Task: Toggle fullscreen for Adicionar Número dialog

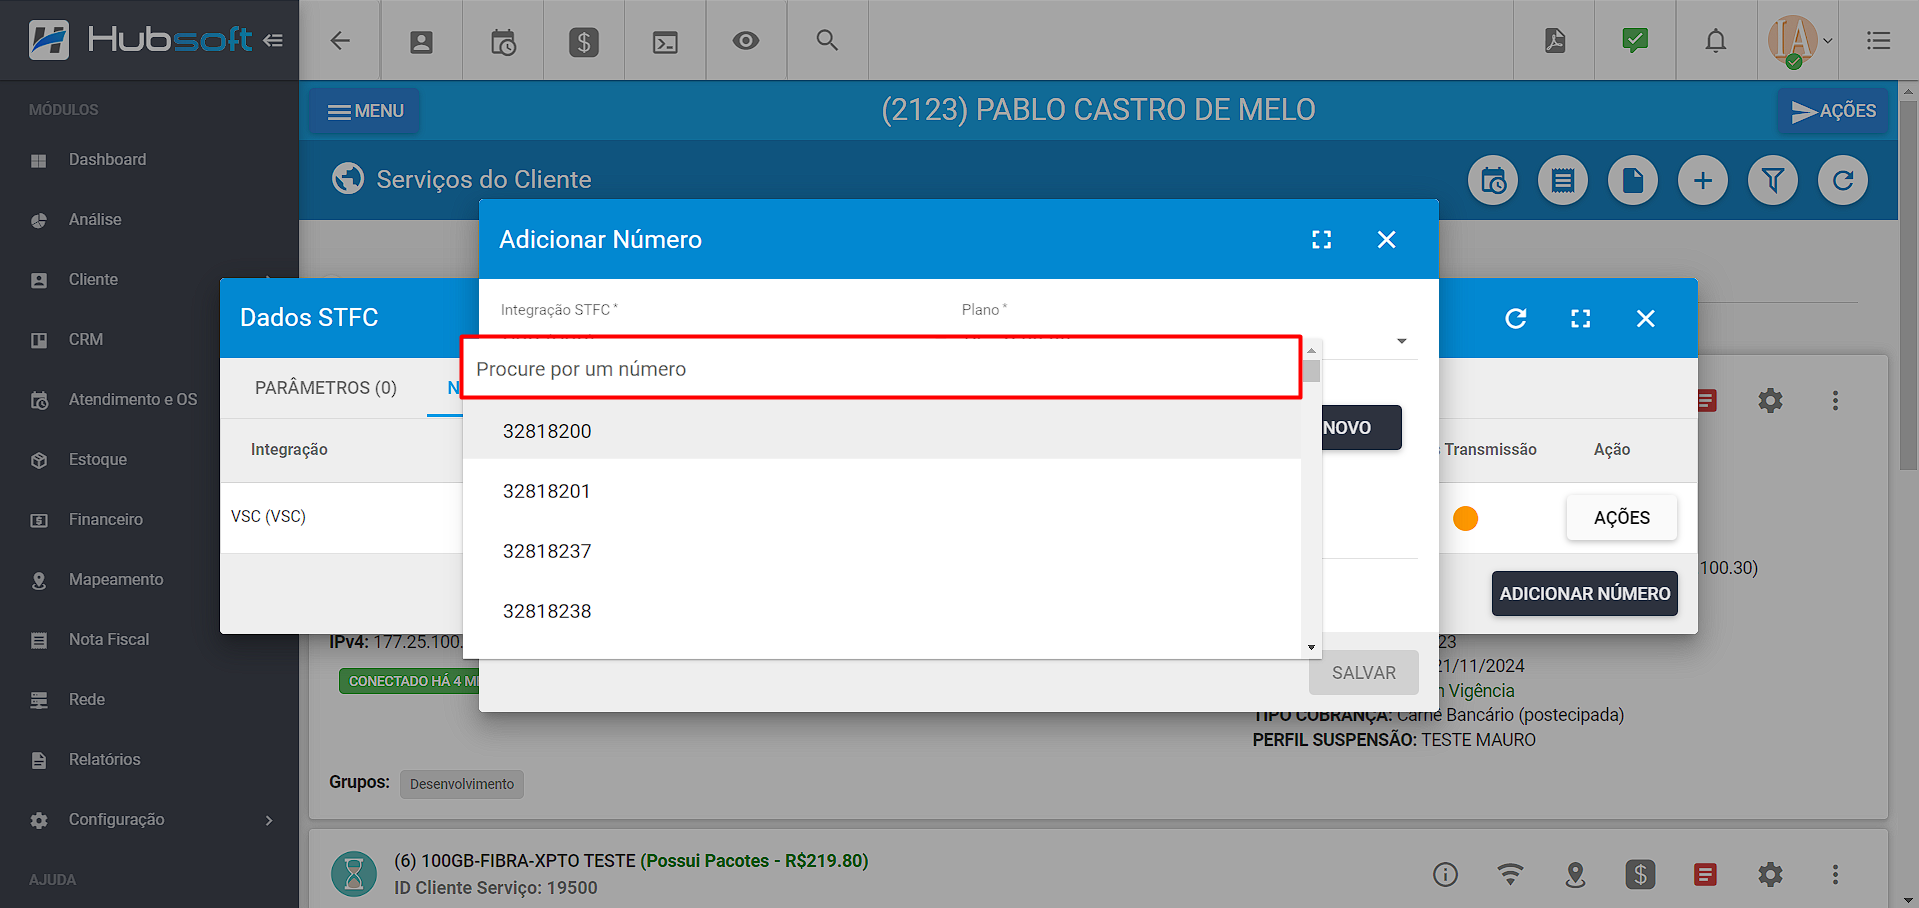Action: point(1321,240)
